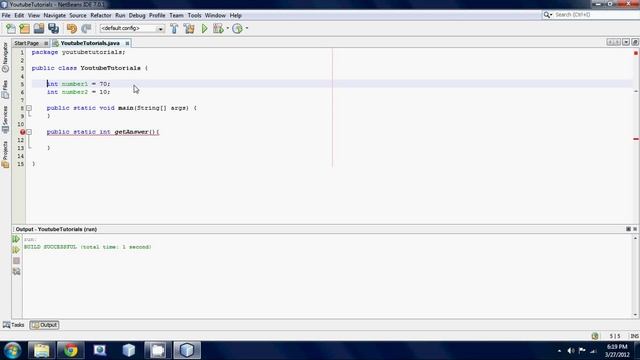Select the YoutubeTutorials.java editor tab

pos(90,43)
